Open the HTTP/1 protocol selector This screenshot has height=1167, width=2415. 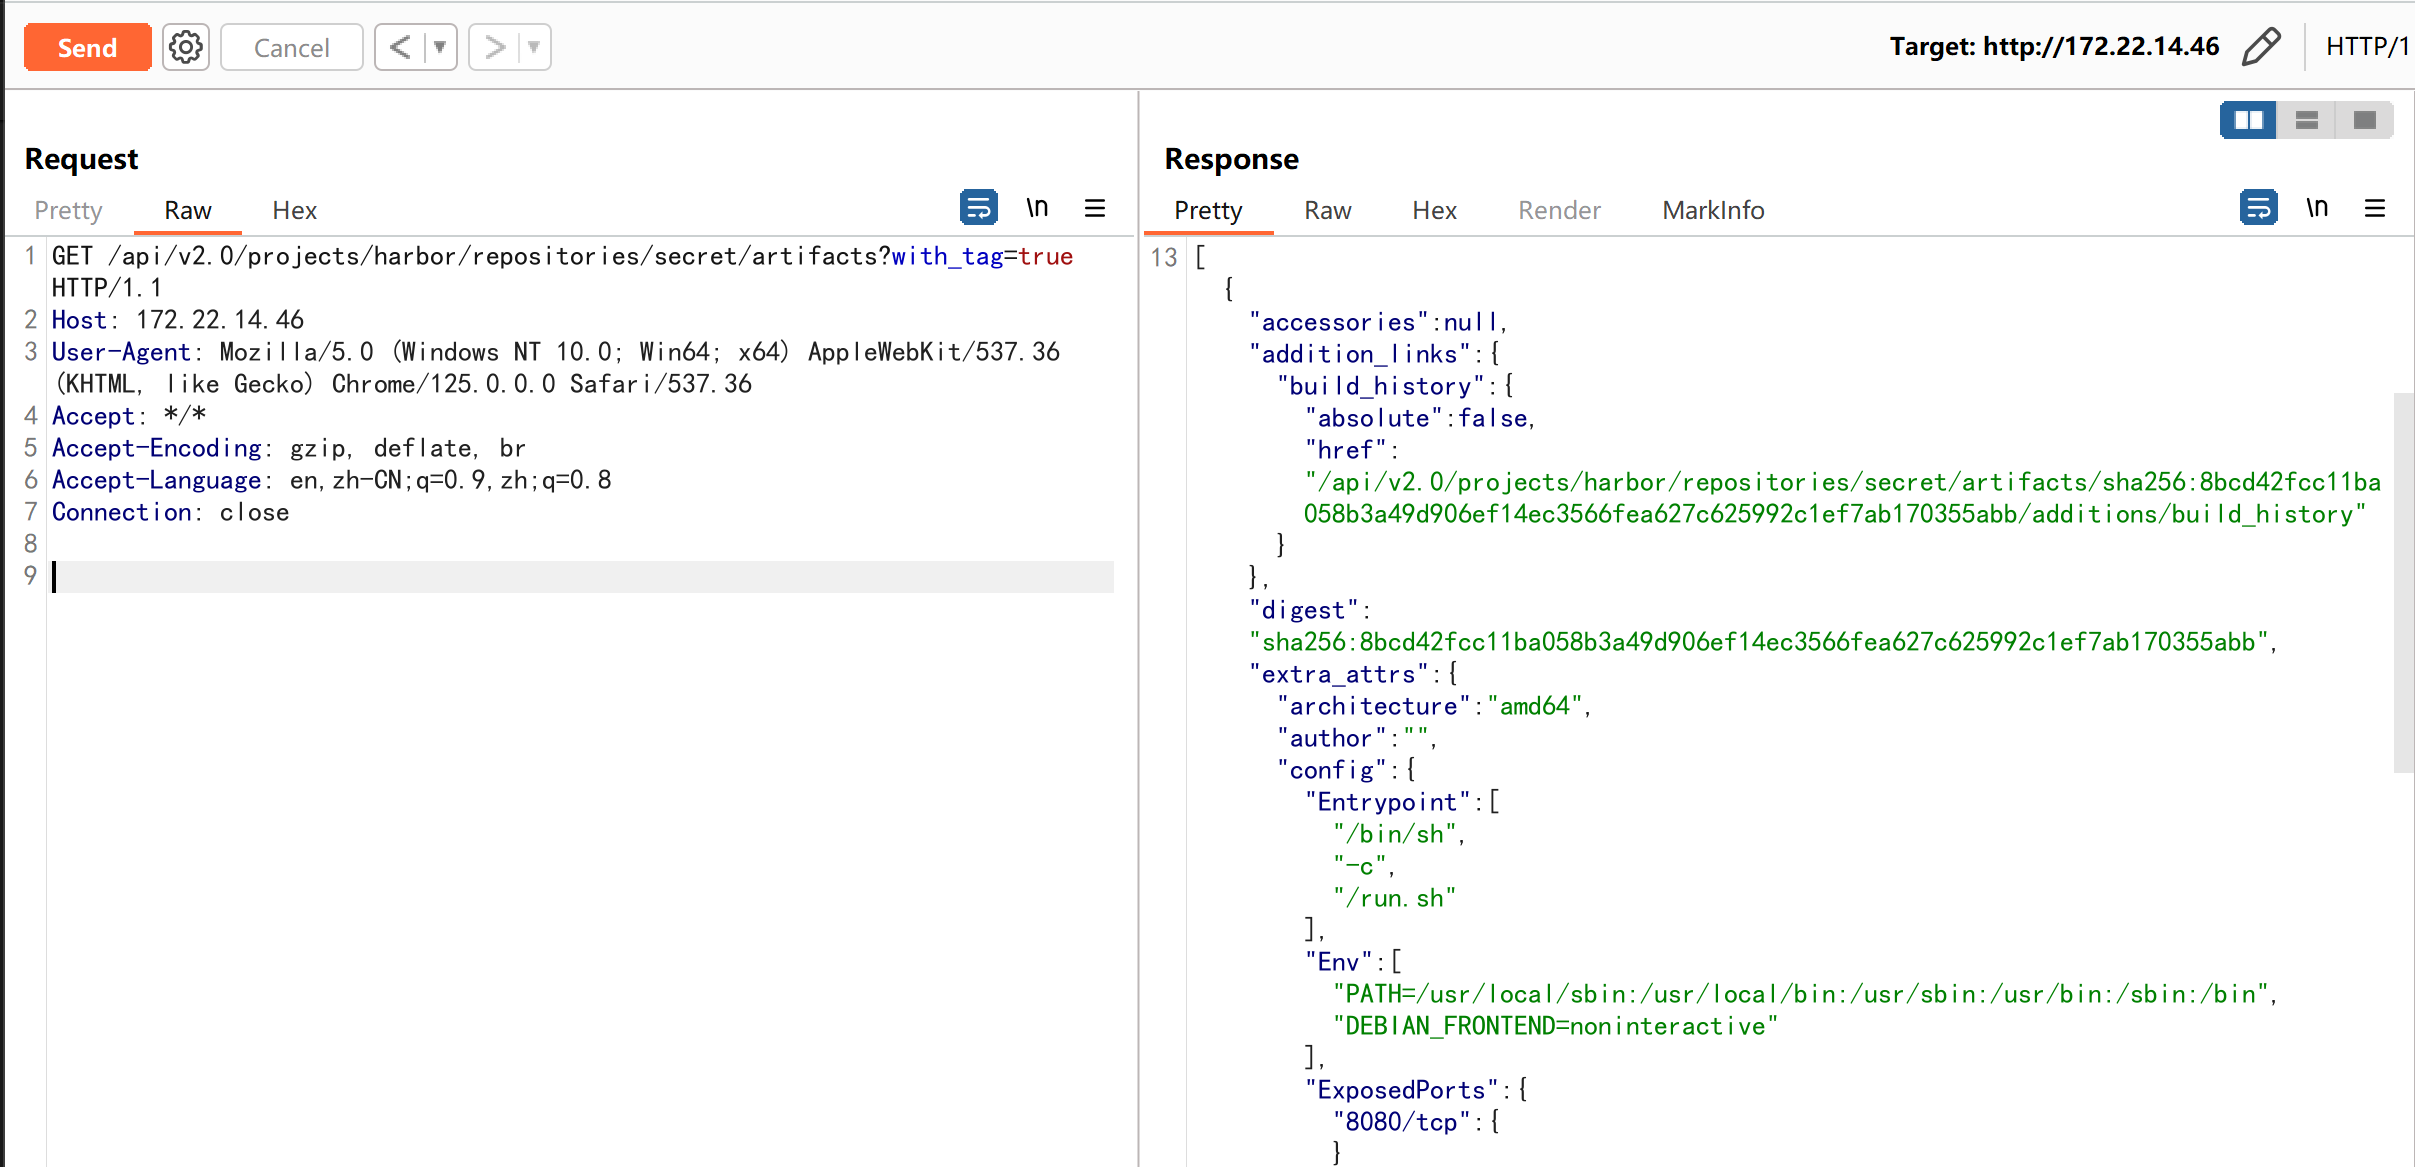(x=2366, y=47)
